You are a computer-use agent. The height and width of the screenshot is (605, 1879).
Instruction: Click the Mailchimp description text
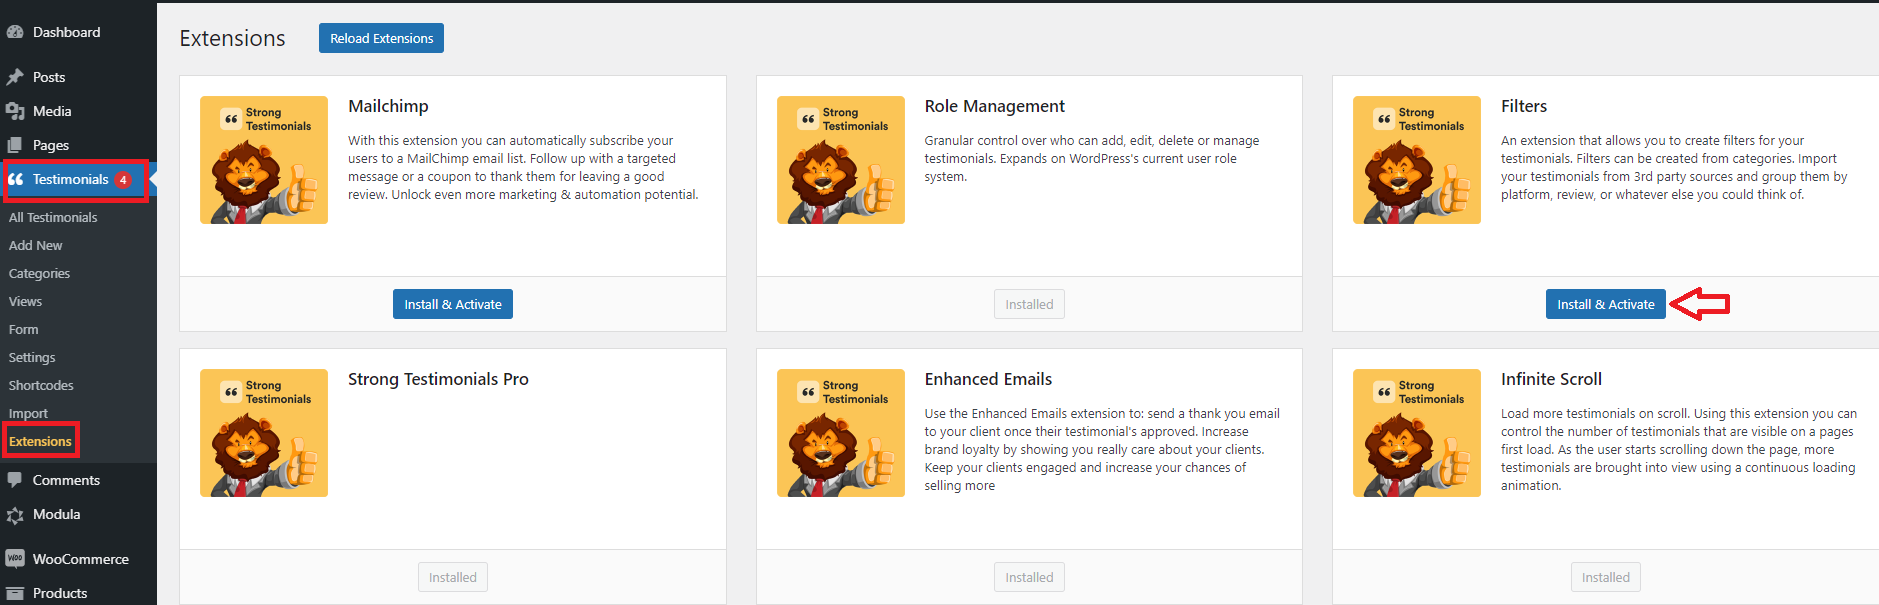click(523, 167)
